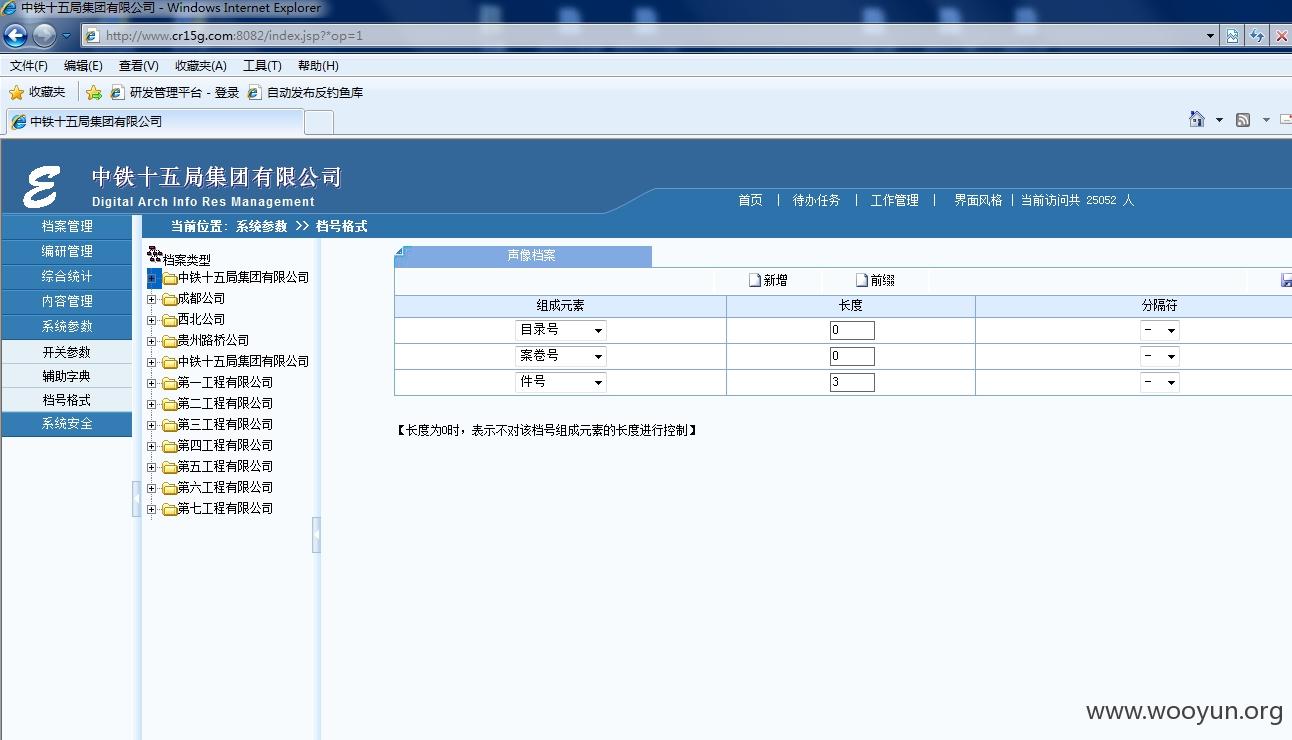Open the 帮助(H) menu
The width and height of the screenshot is (1292, 740).
(x=318, y=66)
